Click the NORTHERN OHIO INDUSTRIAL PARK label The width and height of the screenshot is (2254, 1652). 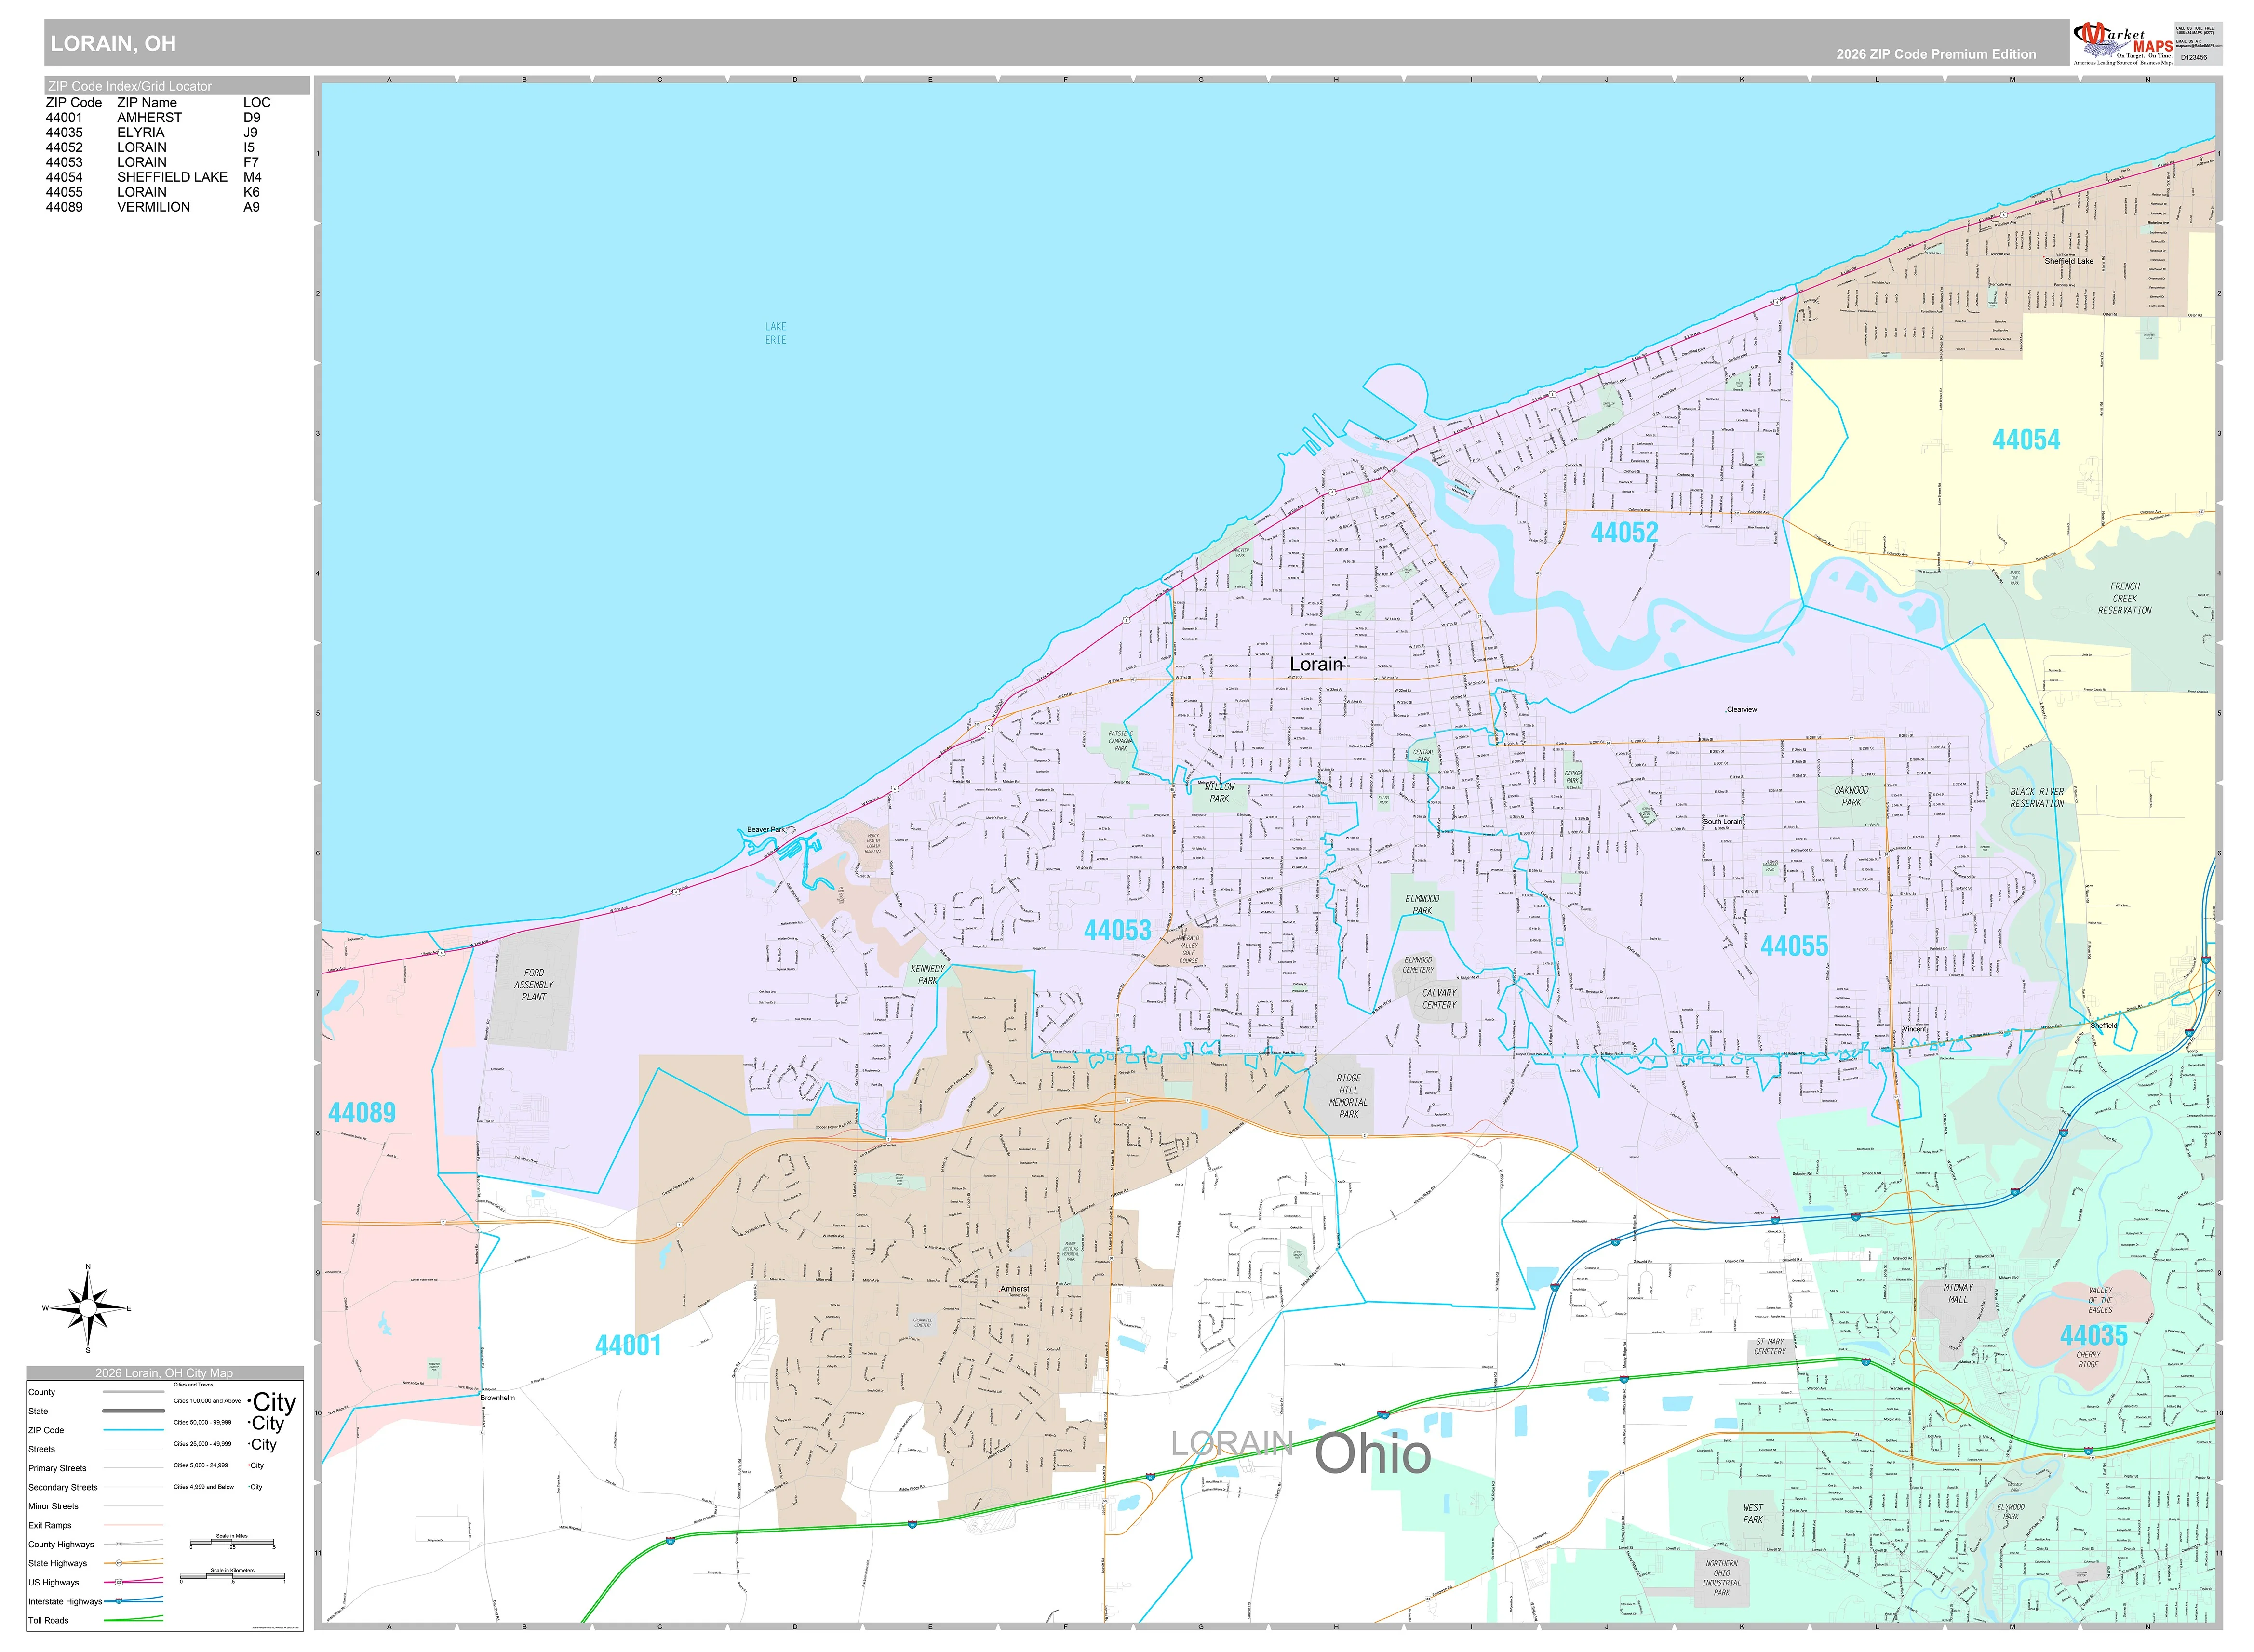(1721, 1578)
